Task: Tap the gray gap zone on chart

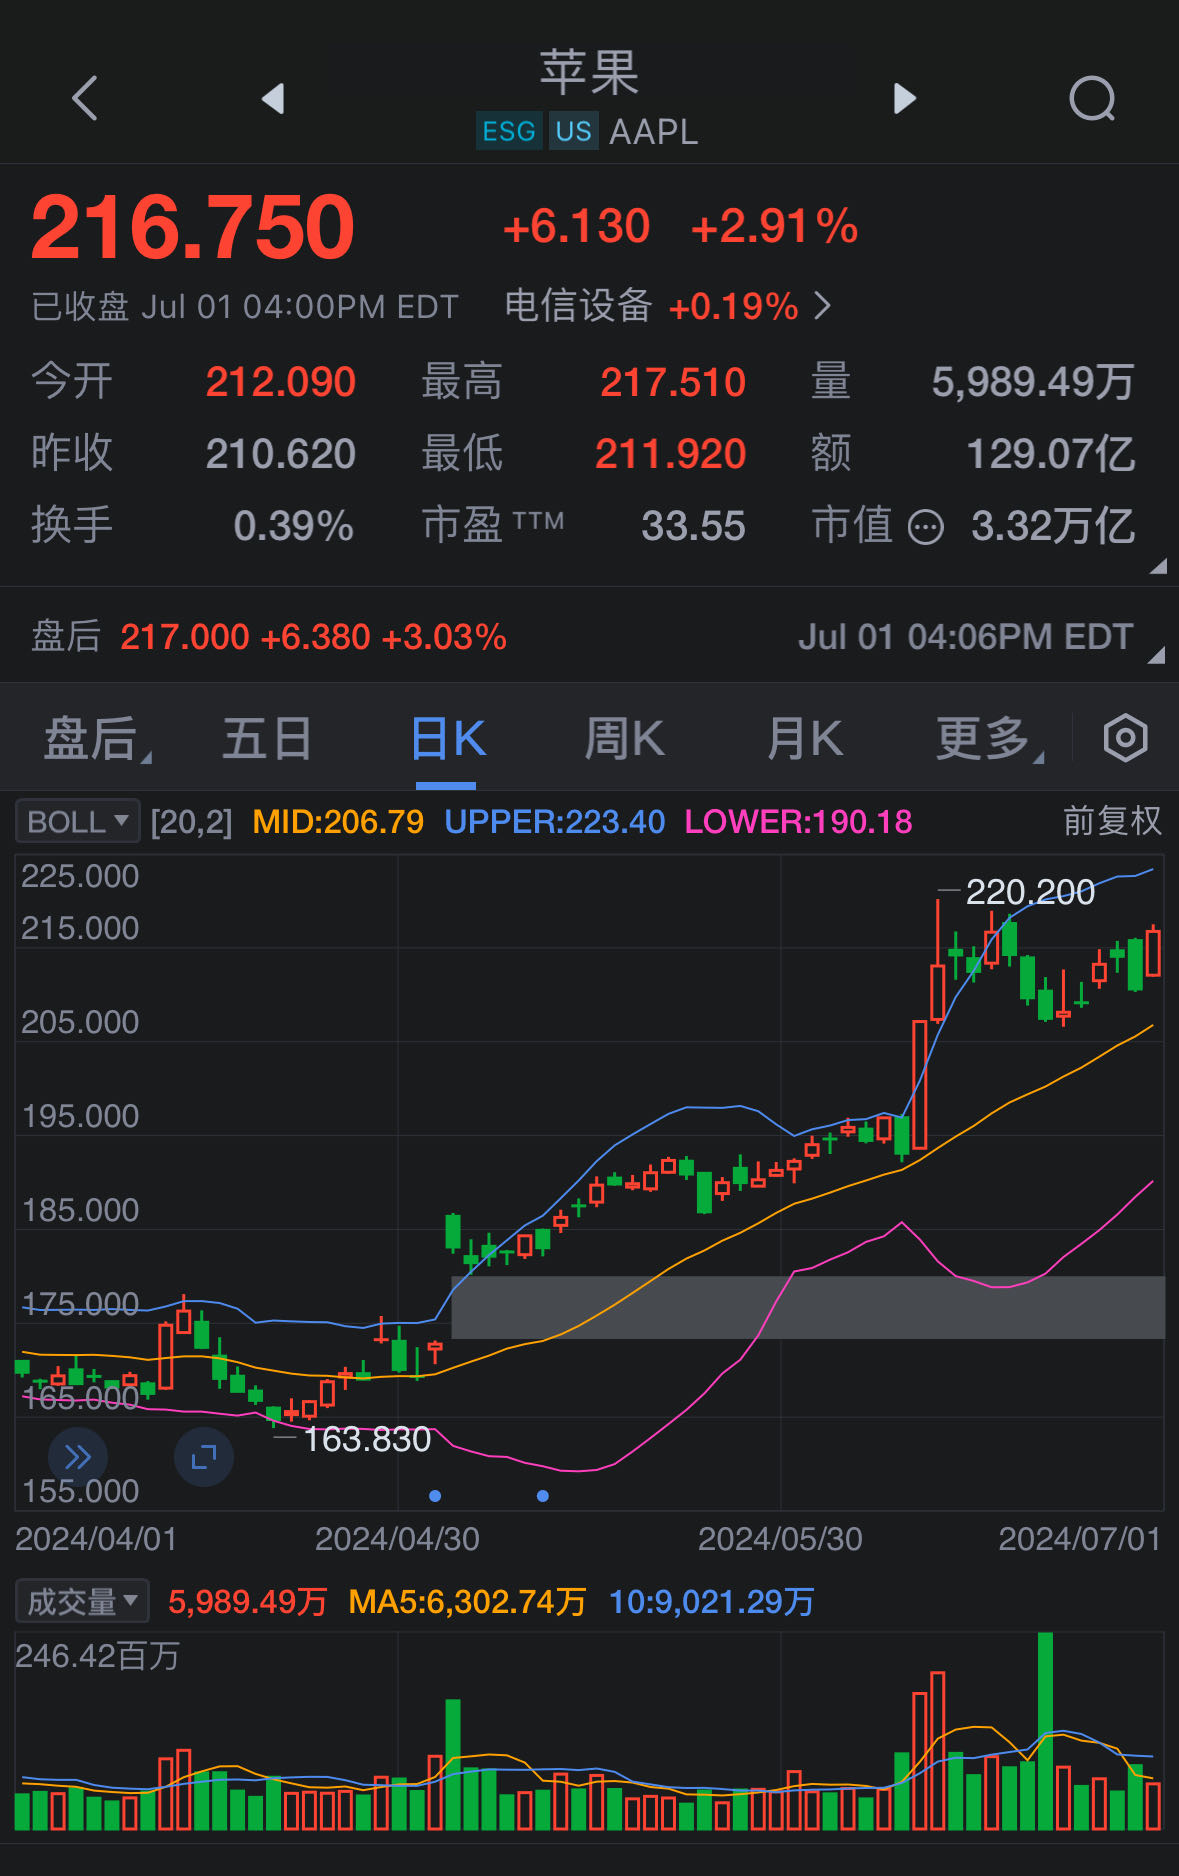Action: coord(808,1307)
